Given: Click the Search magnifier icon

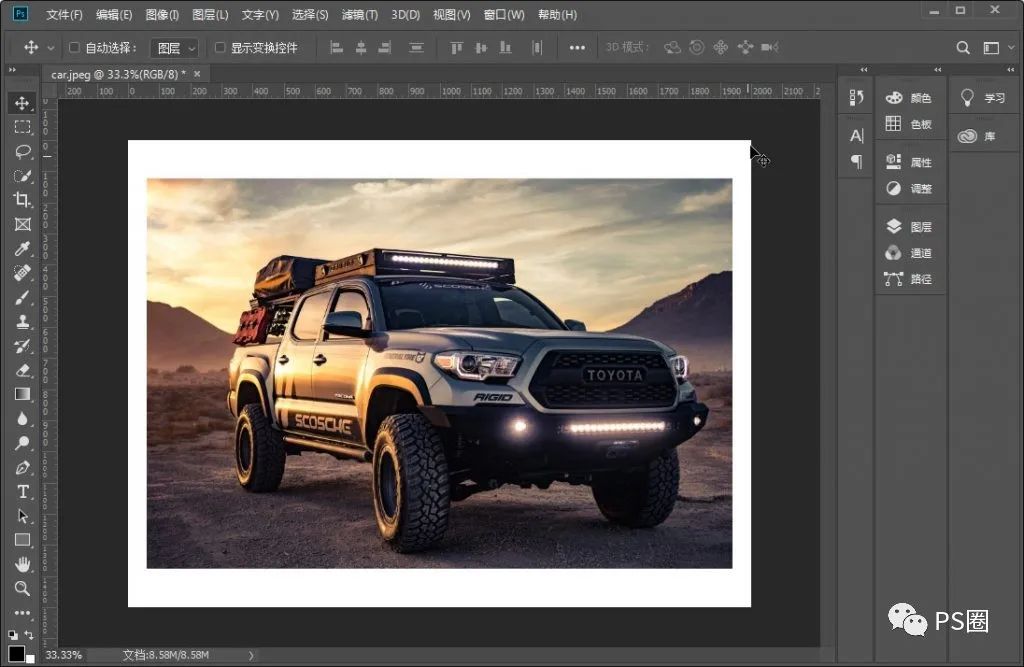Looking at the screenshot, I should pyautogui.click(x=963, y=48).
